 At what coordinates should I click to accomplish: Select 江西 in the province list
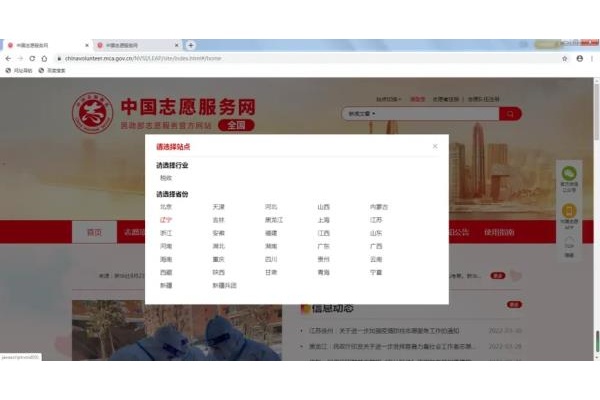(x=323, y=233)
